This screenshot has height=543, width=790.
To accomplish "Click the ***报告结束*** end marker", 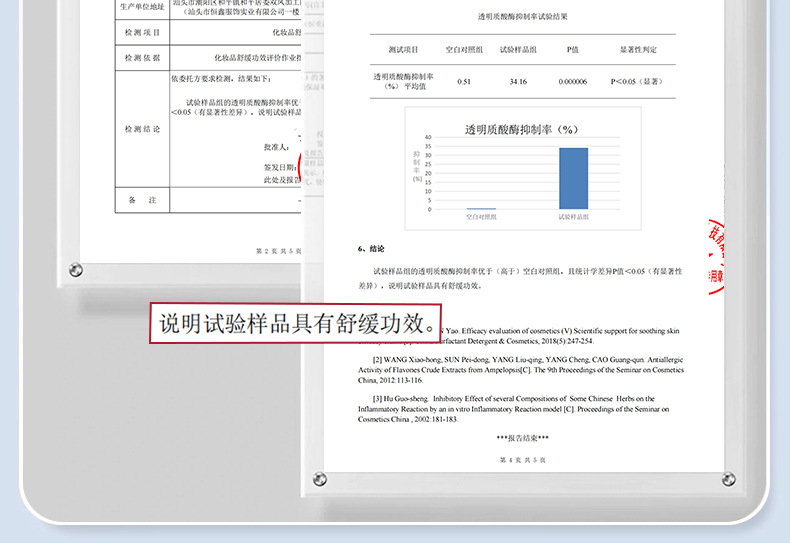I will coord(522,438).
